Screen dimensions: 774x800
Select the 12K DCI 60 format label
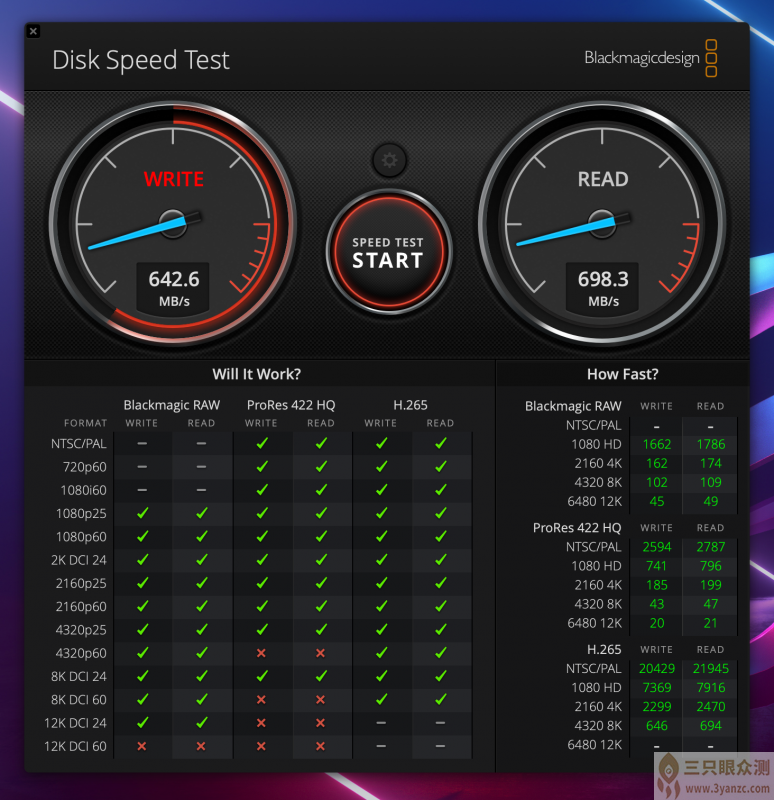75,746
